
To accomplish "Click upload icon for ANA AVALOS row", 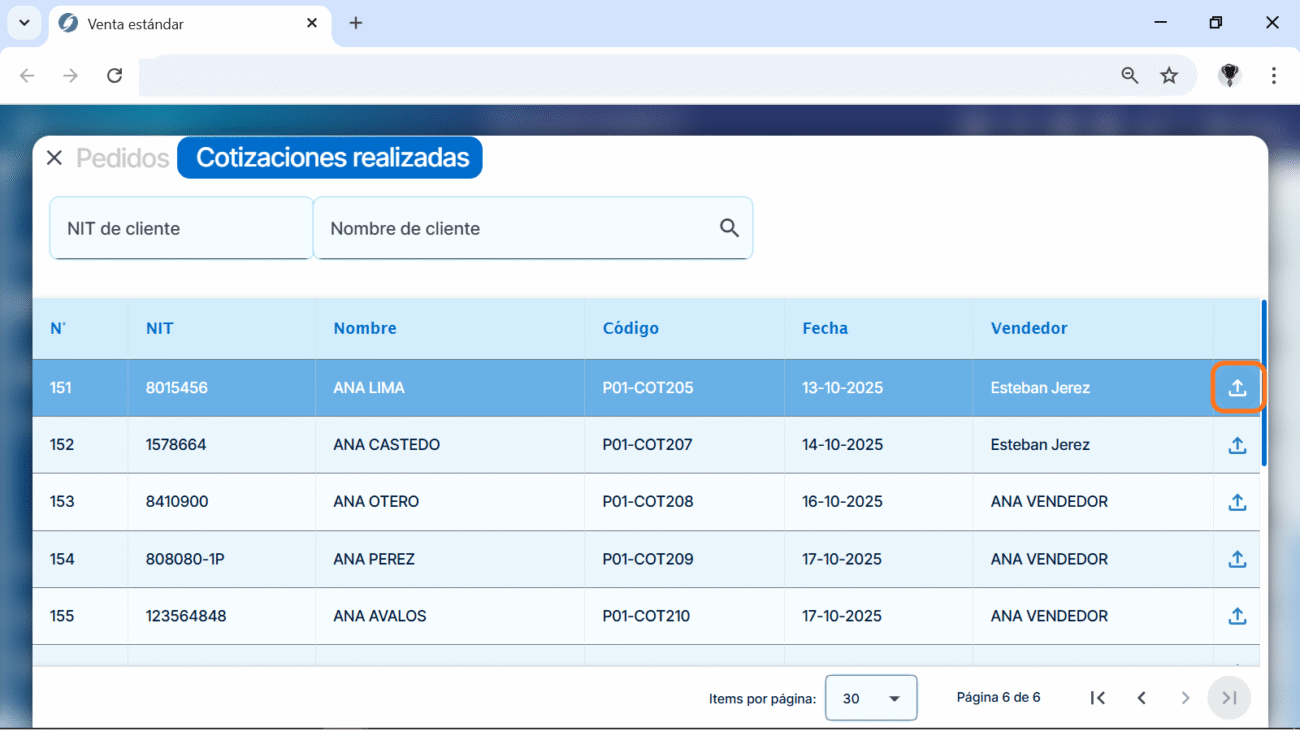I will (x=1237, y=616).
